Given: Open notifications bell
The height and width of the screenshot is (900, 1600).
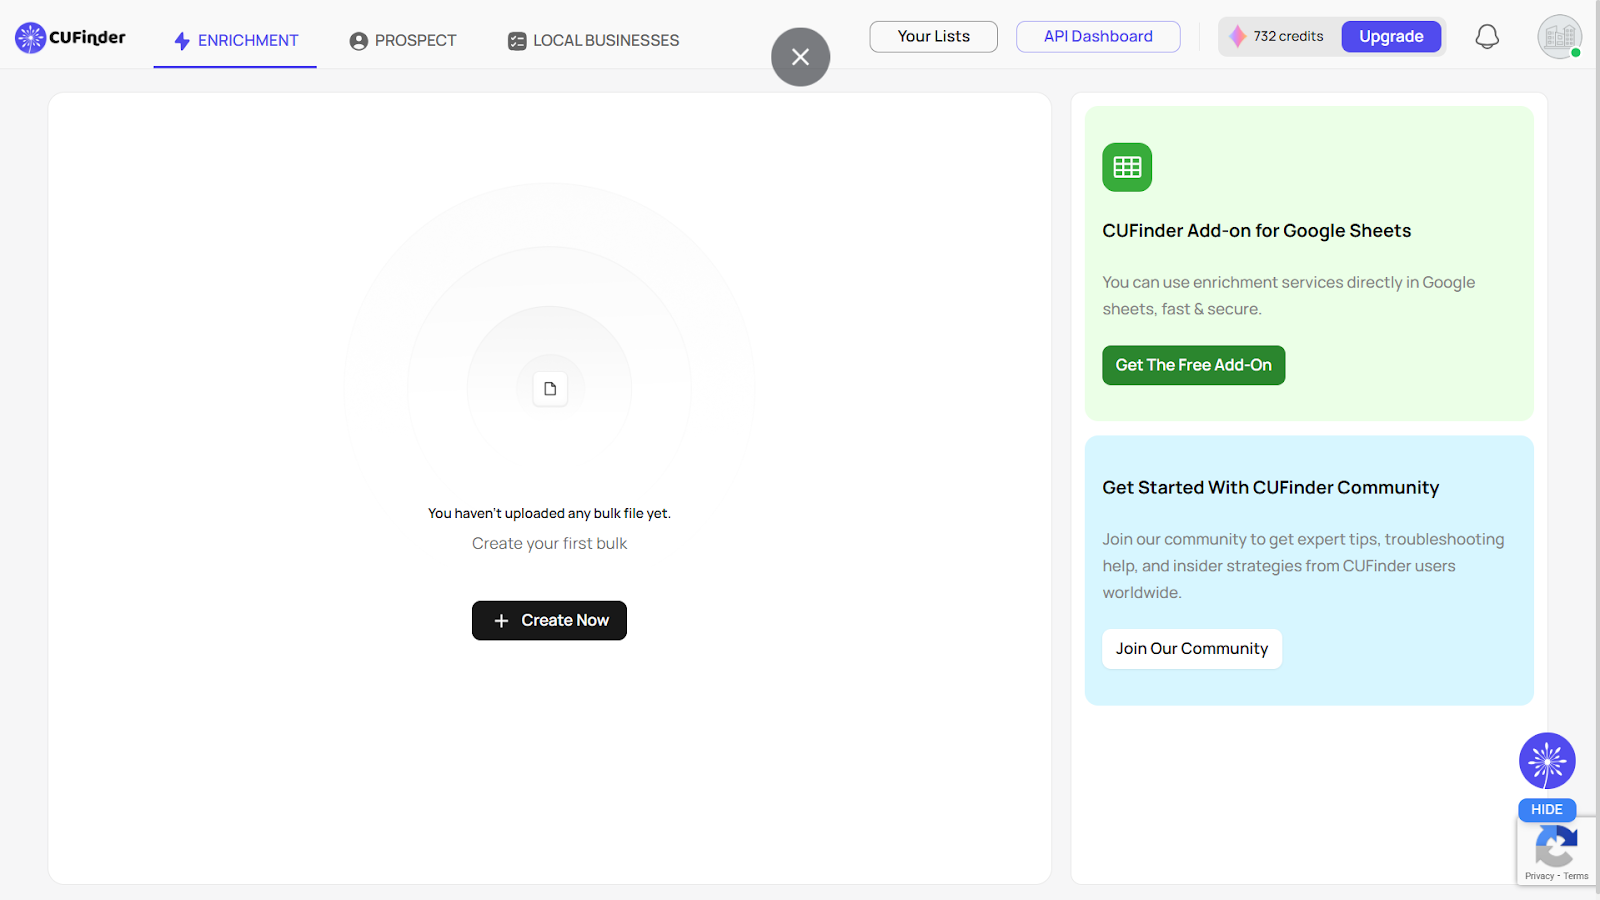Looking at the screenshot, I should pyautogui.click(x=1487, y=37).
